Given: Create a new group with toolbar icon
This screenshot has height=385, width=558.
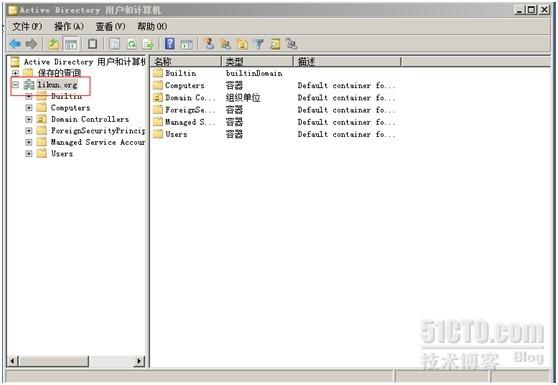Looking at the screenshot, I should (225, 44).
